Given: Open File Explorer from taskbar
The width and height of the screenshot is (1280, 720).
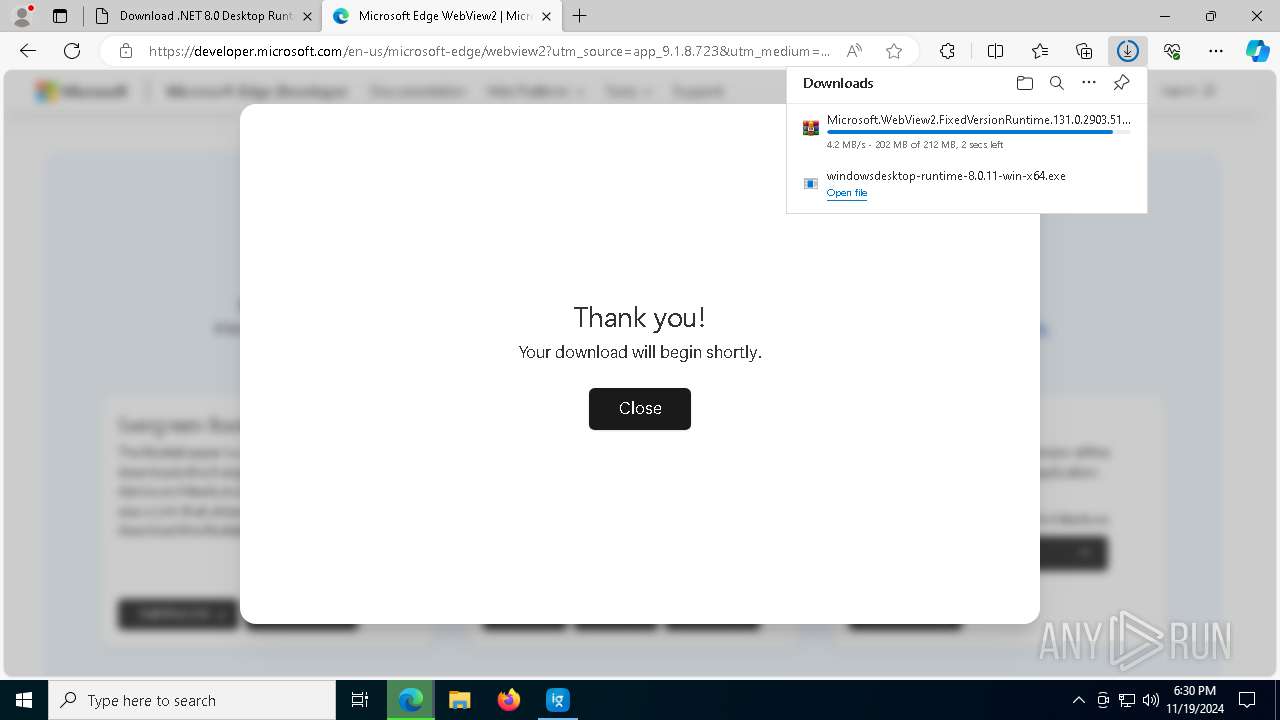Looking at the screenshot, I should 460,700.
